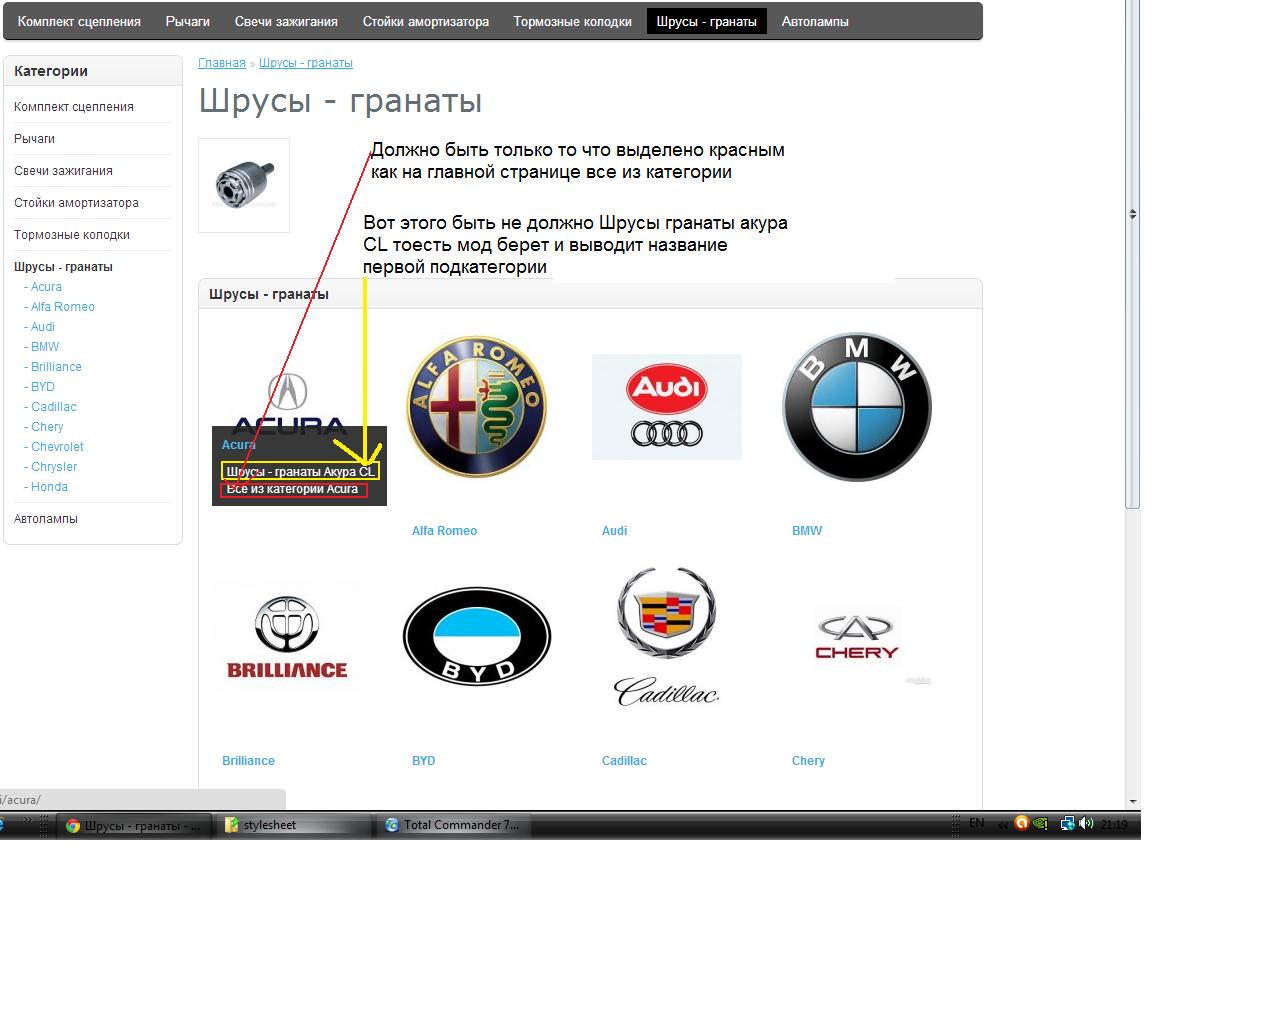Click the Alfa Romeo brand logo

tap(476, 406)
